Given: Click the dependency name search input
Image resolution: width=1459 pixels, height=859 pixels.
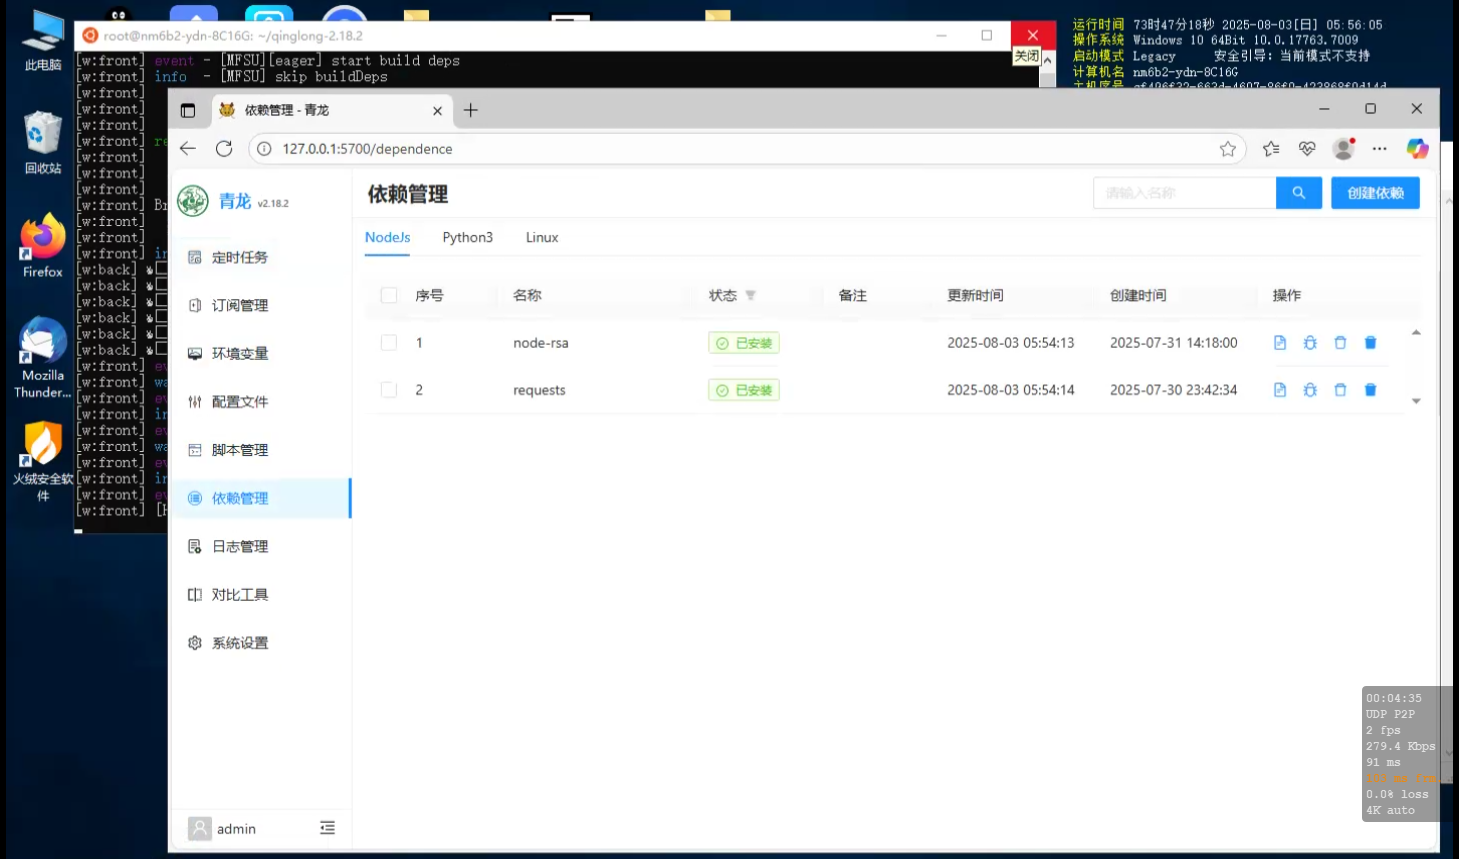Looking at the screenshot, I should pos(1184,193).
